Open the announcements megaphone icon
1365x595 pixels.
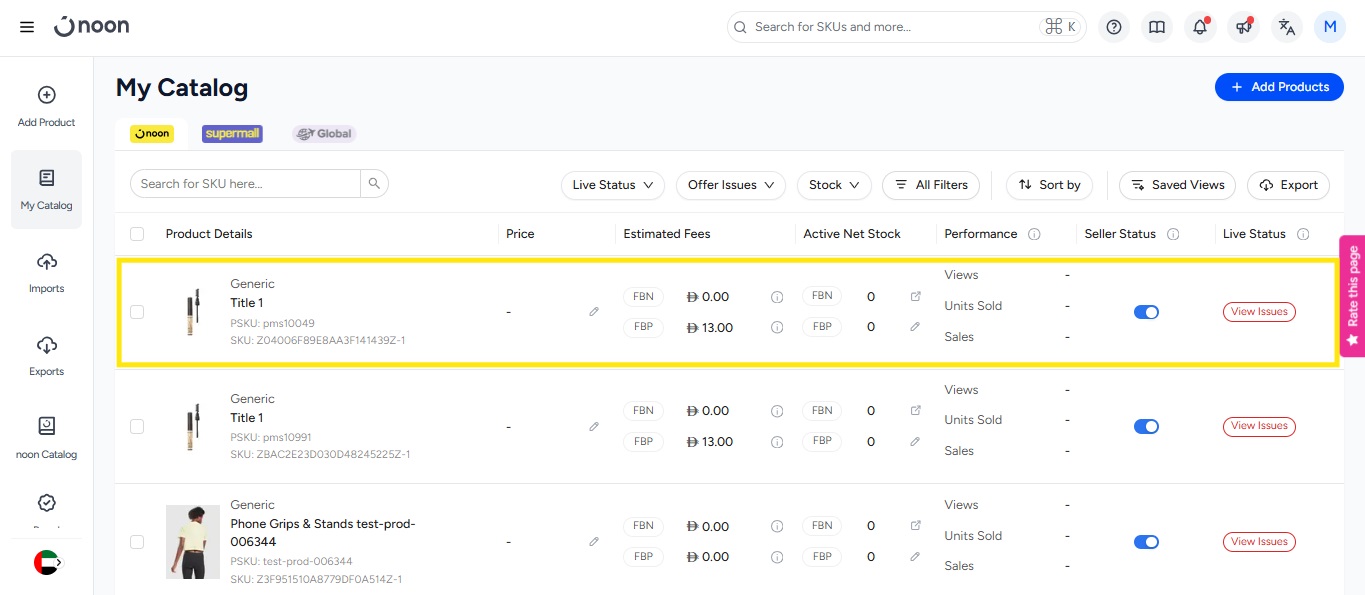1243,27
